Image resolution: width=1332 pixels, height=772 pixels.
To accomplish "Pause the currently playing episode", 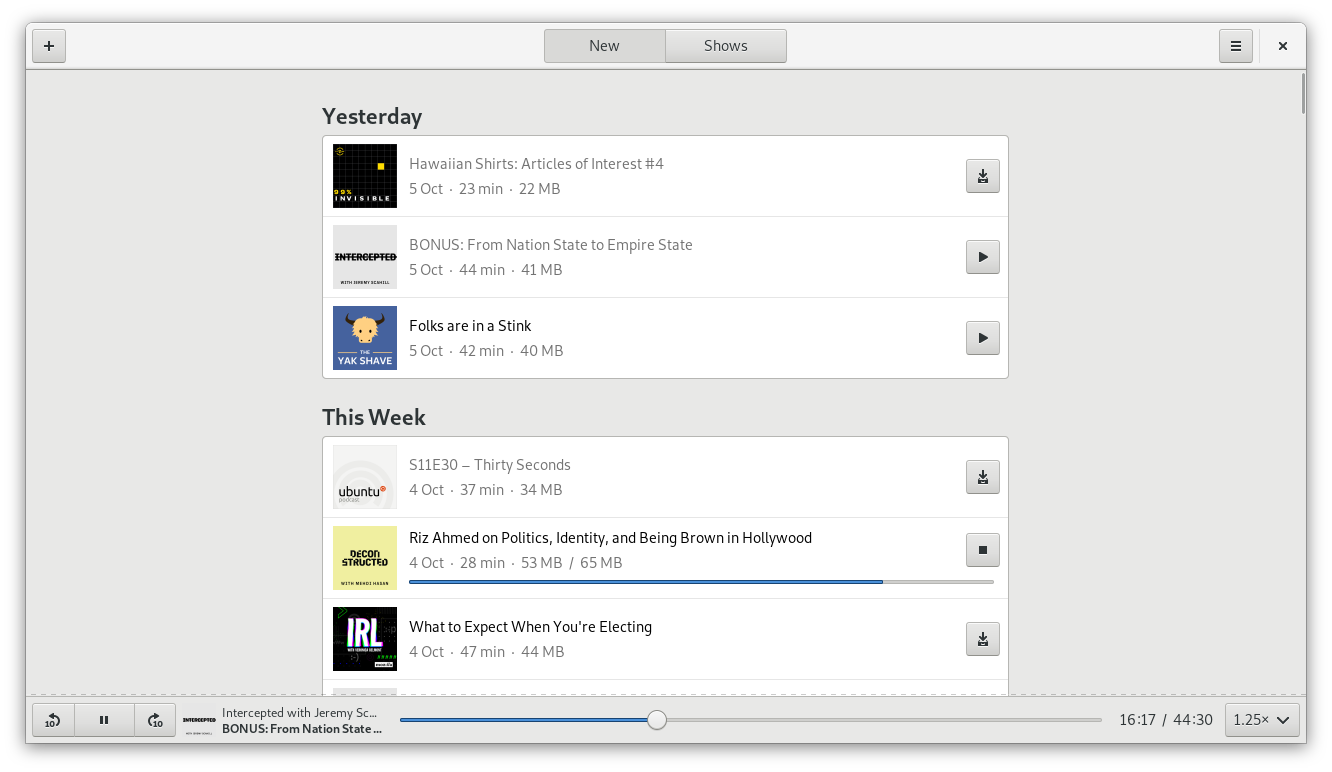I will 104,720.
